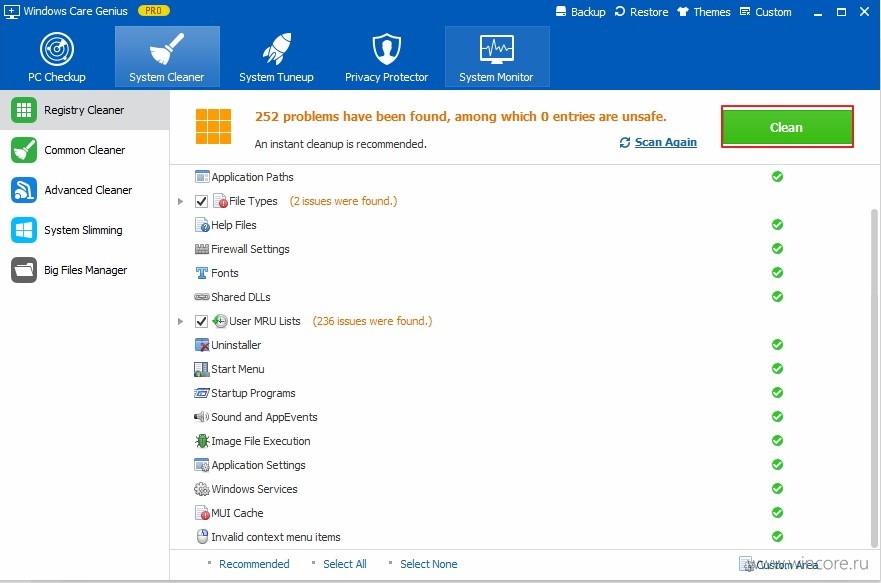Expand the User MRU Lists issues
This screenshot has width=881, height=583.
pos(180,321)
